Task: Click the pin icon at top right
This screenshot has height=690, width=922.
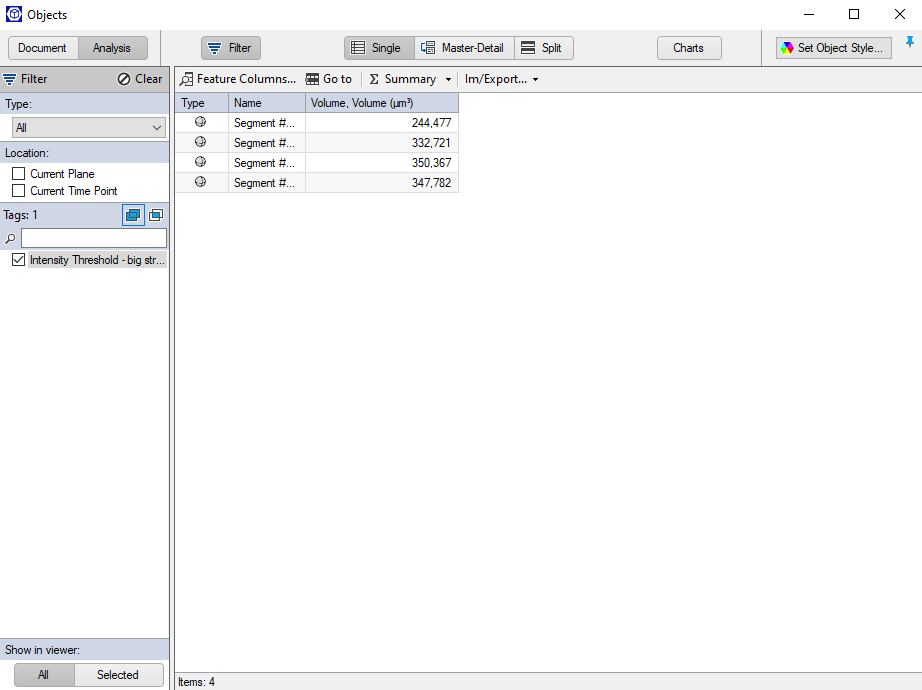Action: coord(912,42)
